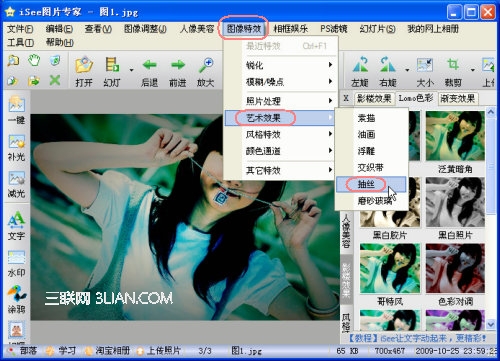The image size is (500, 361).
Task: Choose 交织带 effect
Action: [371, 167]
